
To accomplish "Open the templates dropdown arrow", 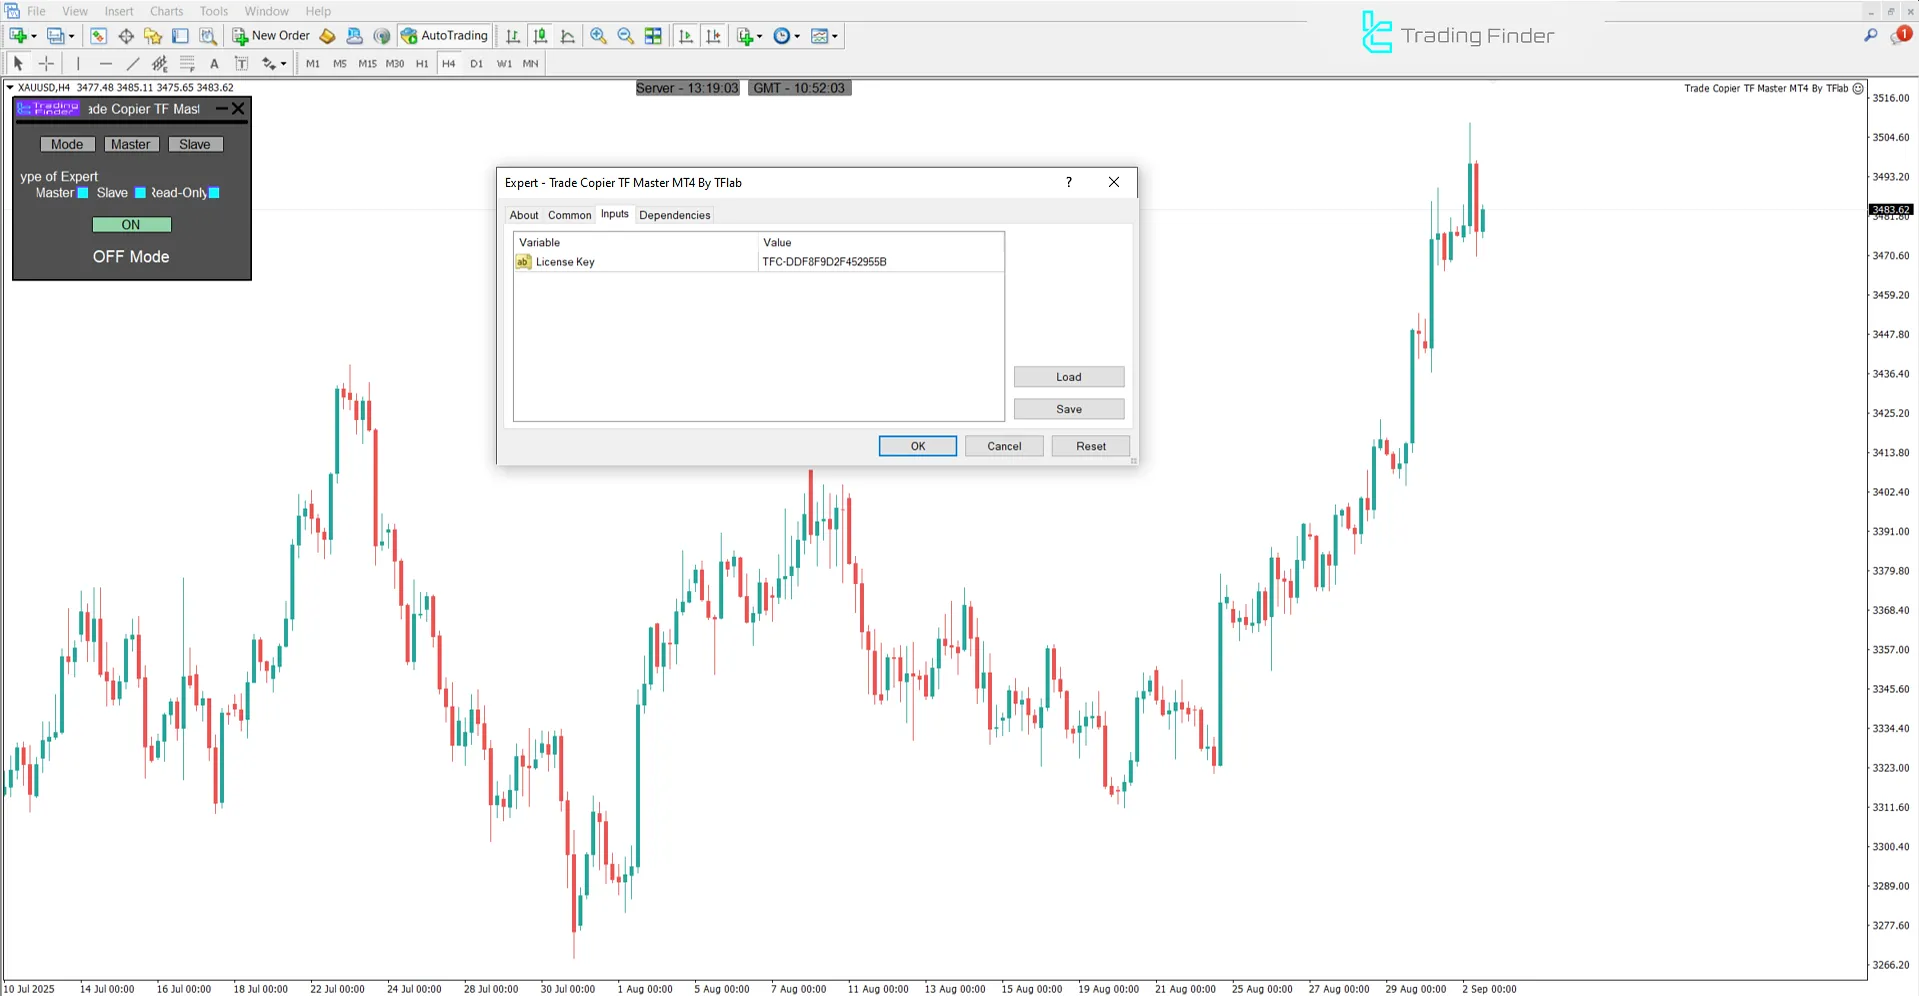I will tap(833, 36).
